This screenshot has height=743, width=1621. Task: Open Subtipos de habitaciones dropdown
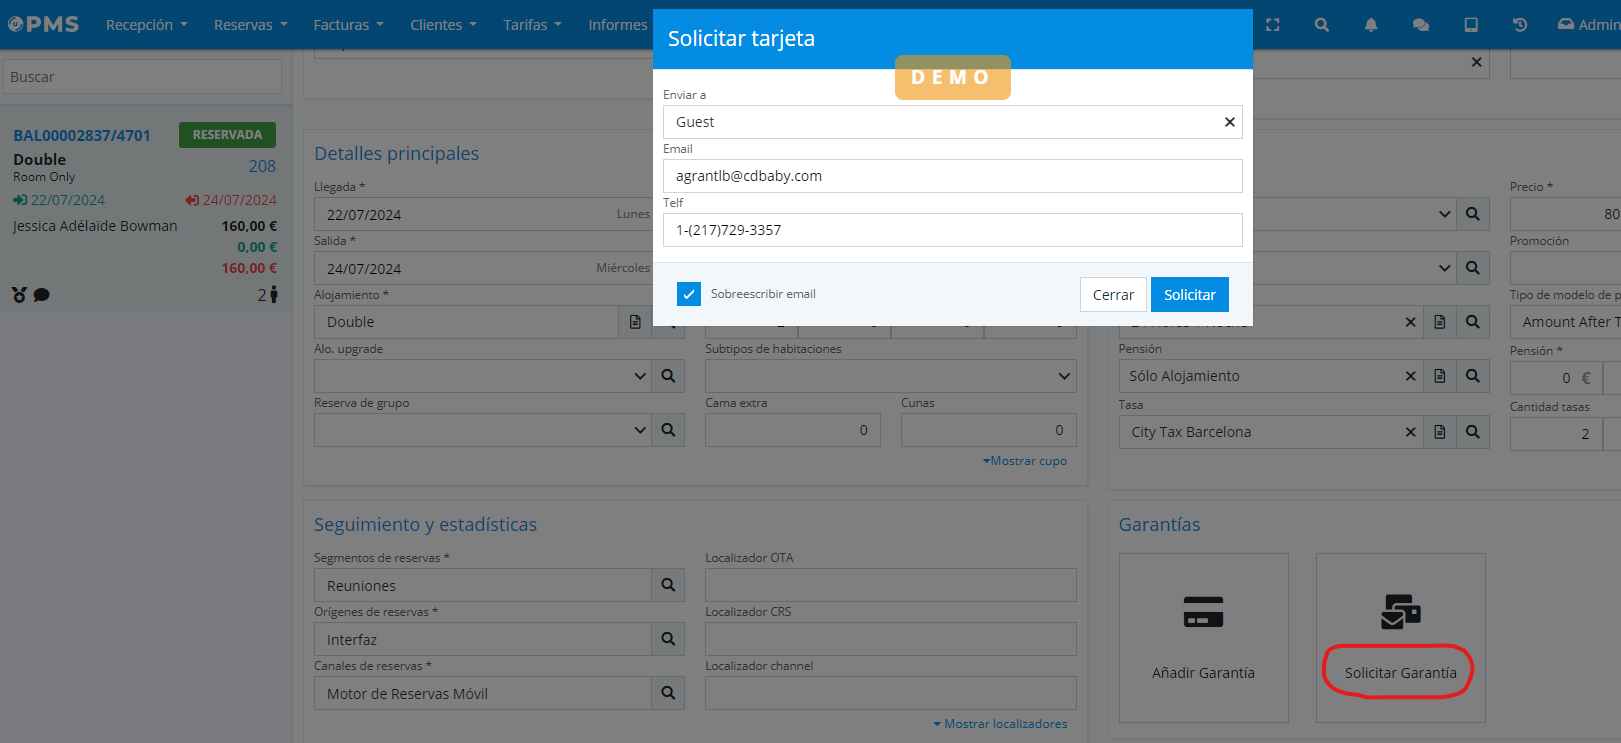click(1064, 376)
